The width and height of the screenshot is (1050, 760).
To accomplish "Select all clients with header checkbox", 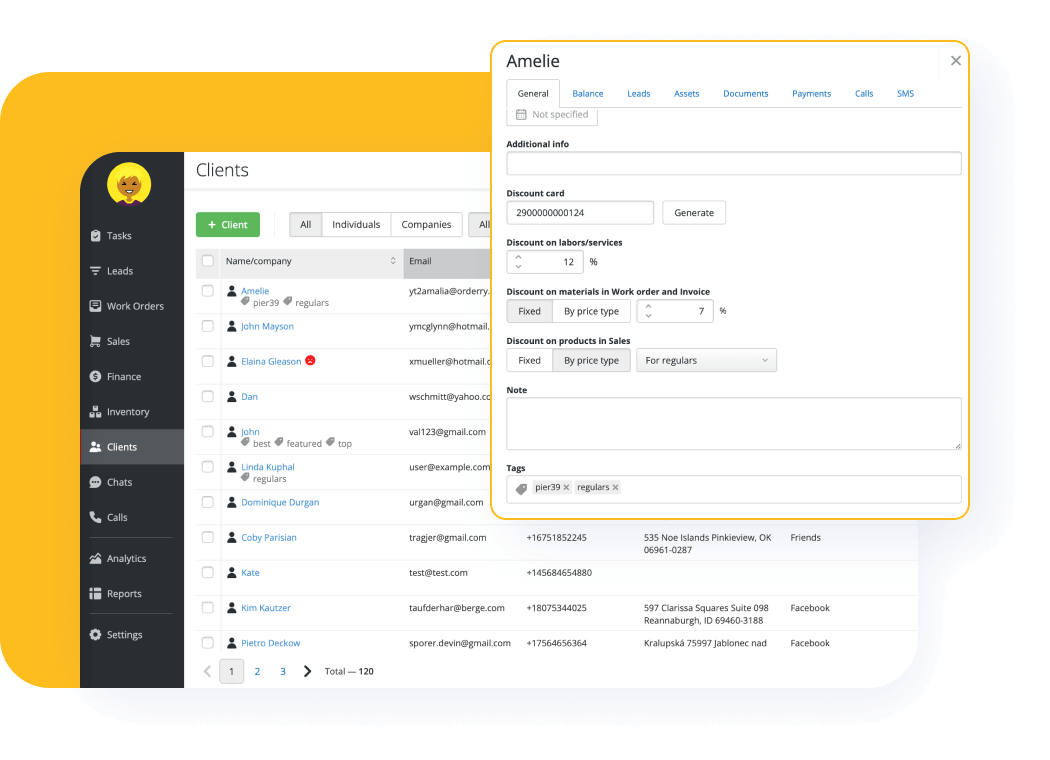I will pyautogui.click(x=208, y=261).
